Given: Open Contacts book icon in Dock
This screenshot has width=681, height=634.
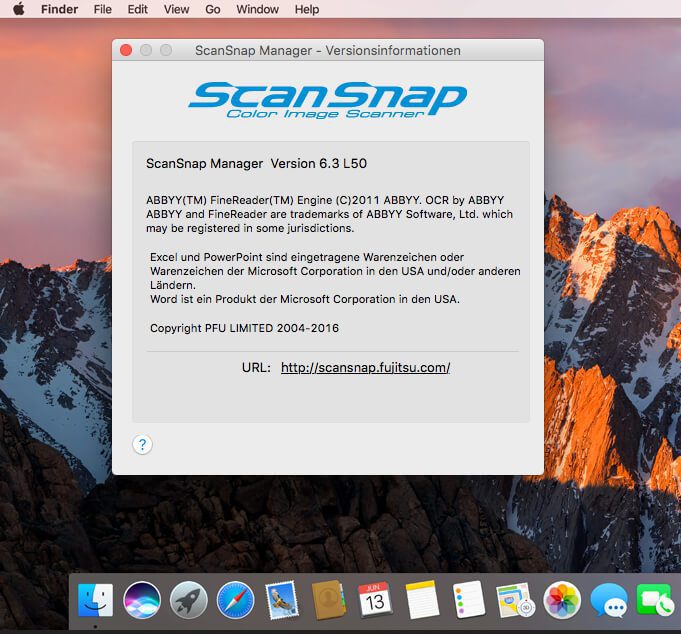Looking at the screenshot, I should pyautogui.click(x=329, y=600).
